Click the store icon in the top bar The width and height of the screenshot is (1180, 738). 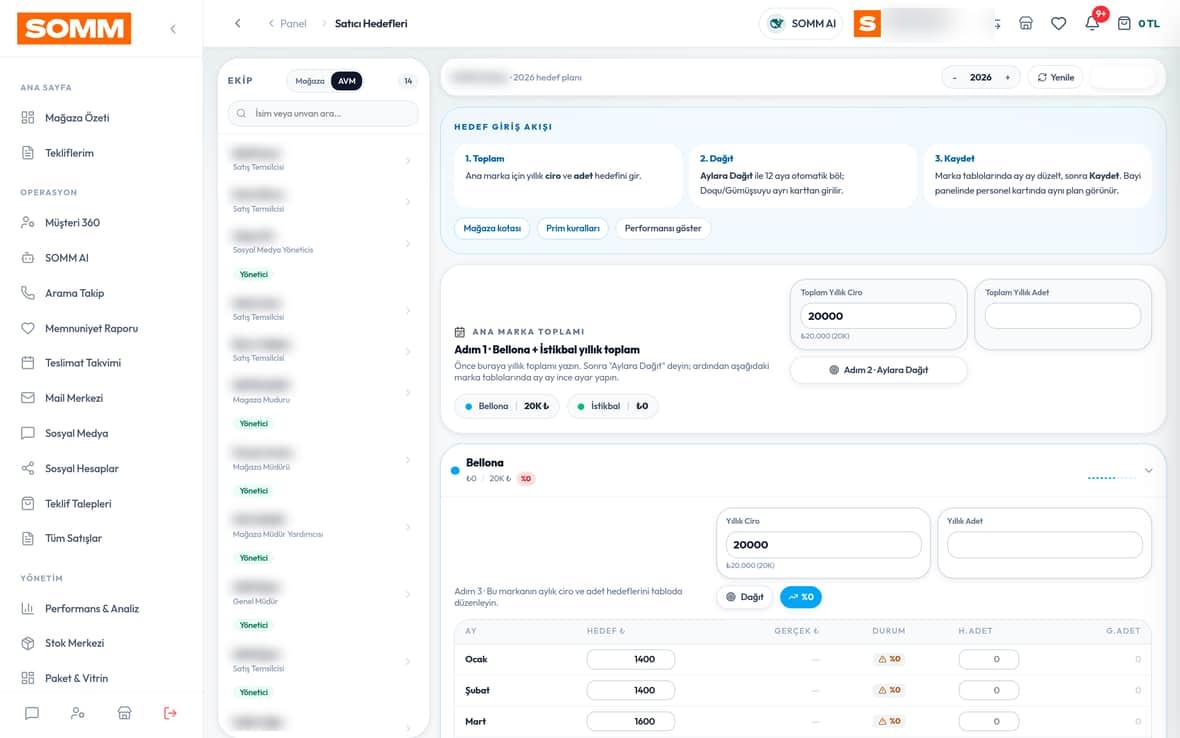click(x=1026, y=23)
